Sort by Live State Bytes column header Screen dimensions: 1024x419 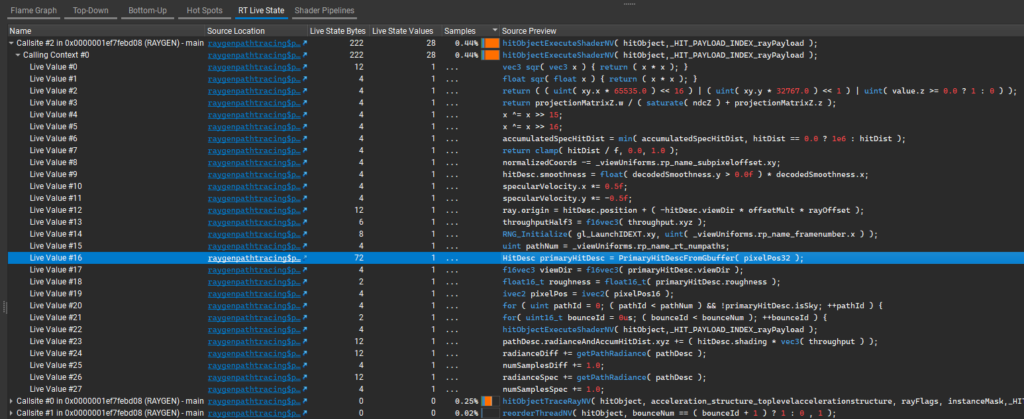tap(338, 31)
